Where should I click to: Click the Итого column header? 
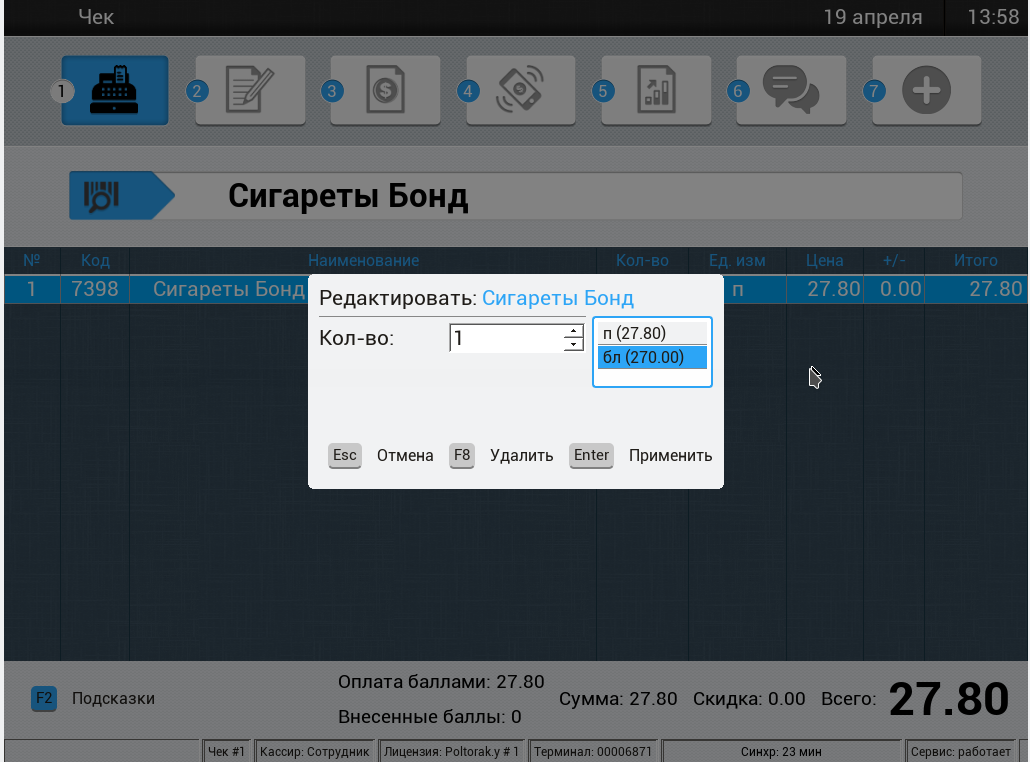[x=975, y=261]
